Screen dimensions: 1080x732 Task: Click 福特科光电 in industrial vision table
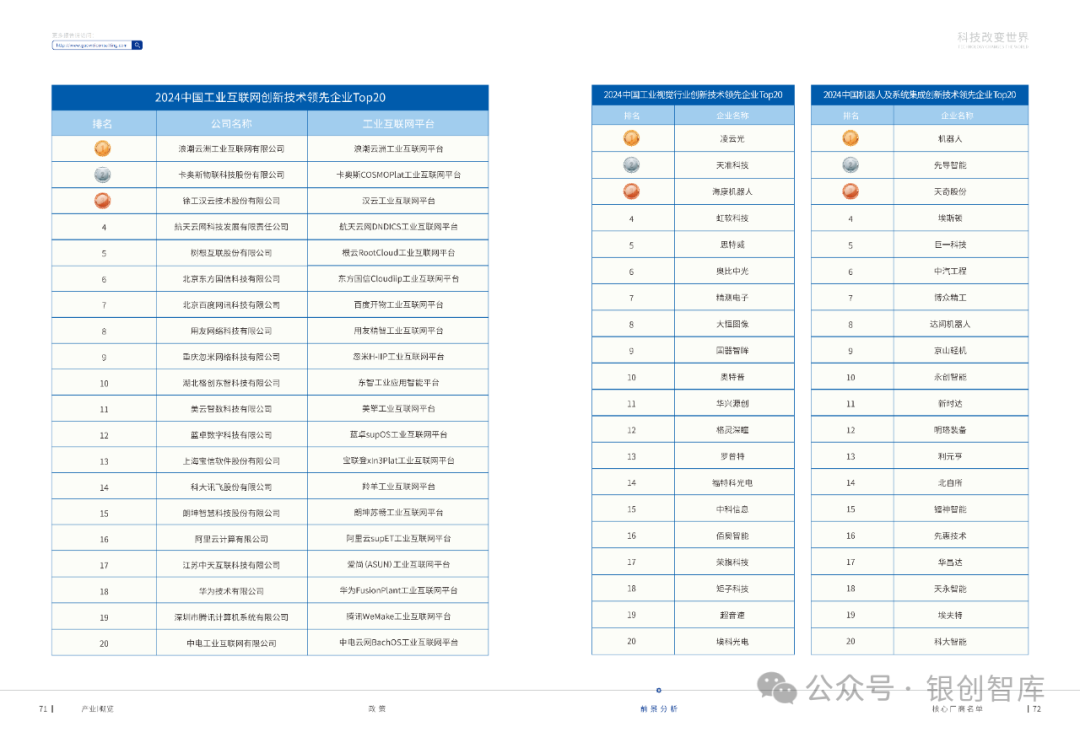732,483
